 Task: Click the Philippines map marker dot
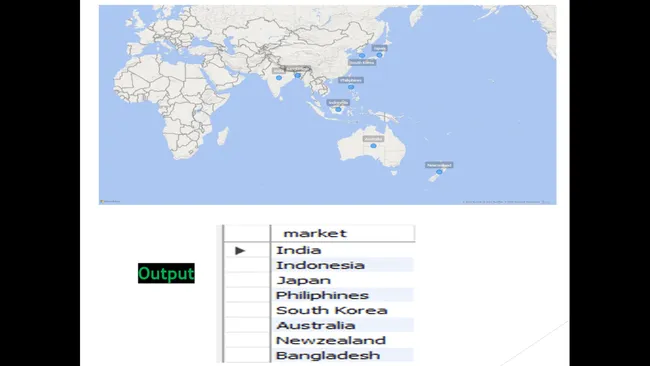click(351, 87)
